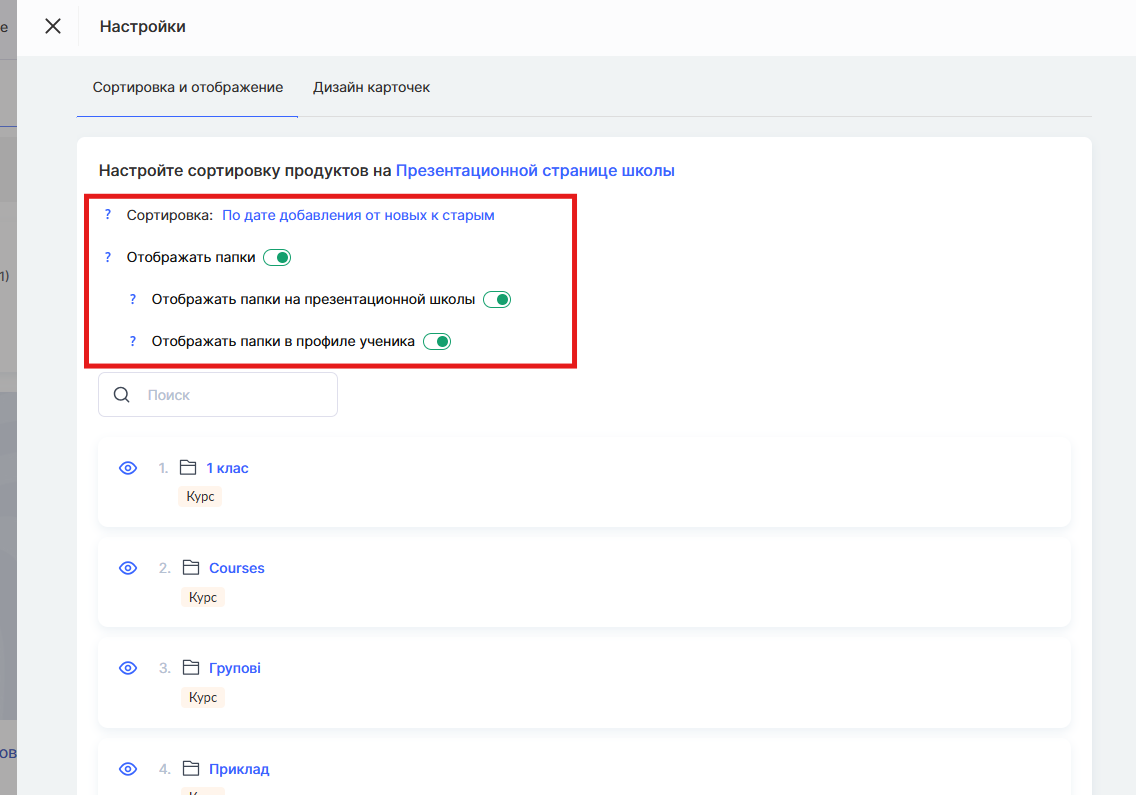Click the folder icon of Групові
The image size is (1136, 795).
[x=190, y=668]
